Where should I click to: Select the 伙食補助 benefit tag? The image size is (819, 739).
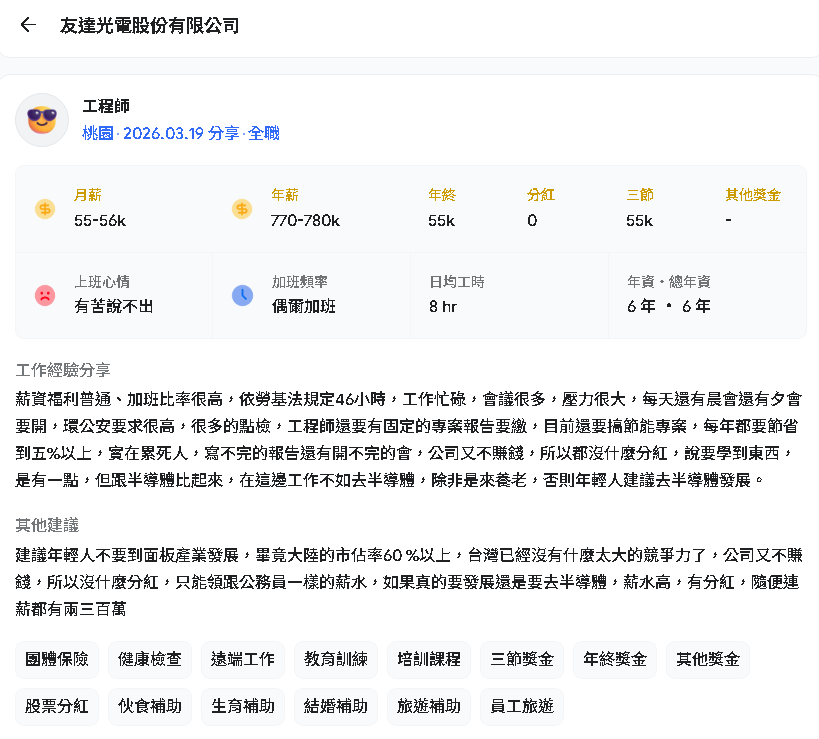tap(150, 707)
